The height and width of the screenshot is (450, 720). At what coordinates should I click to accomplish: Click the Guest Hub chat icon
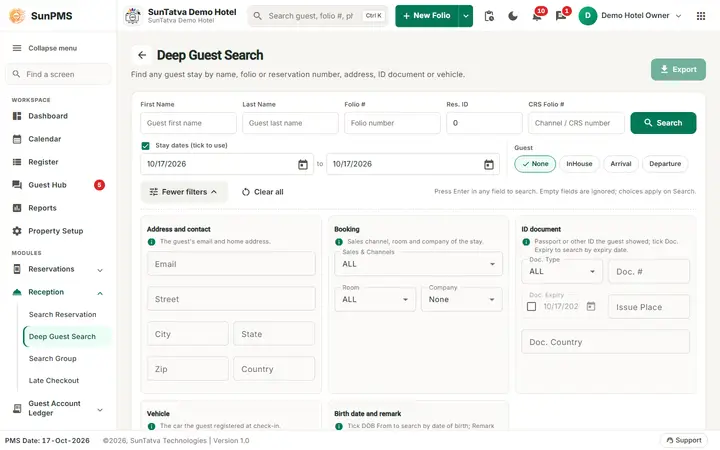(17, 185)
